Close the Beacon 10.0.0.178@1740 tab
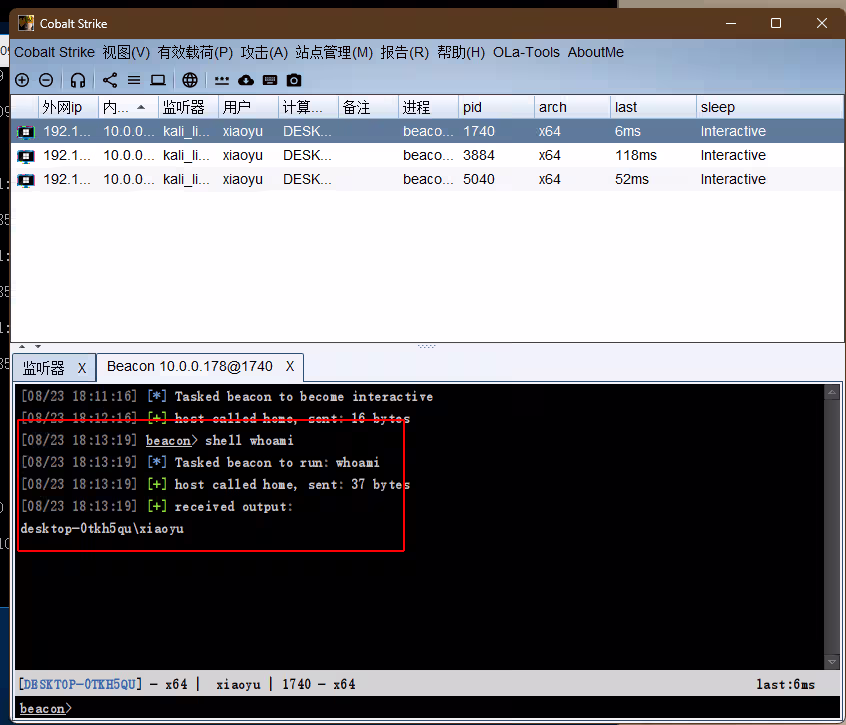 pyautogui.click(x=290, y=367)
